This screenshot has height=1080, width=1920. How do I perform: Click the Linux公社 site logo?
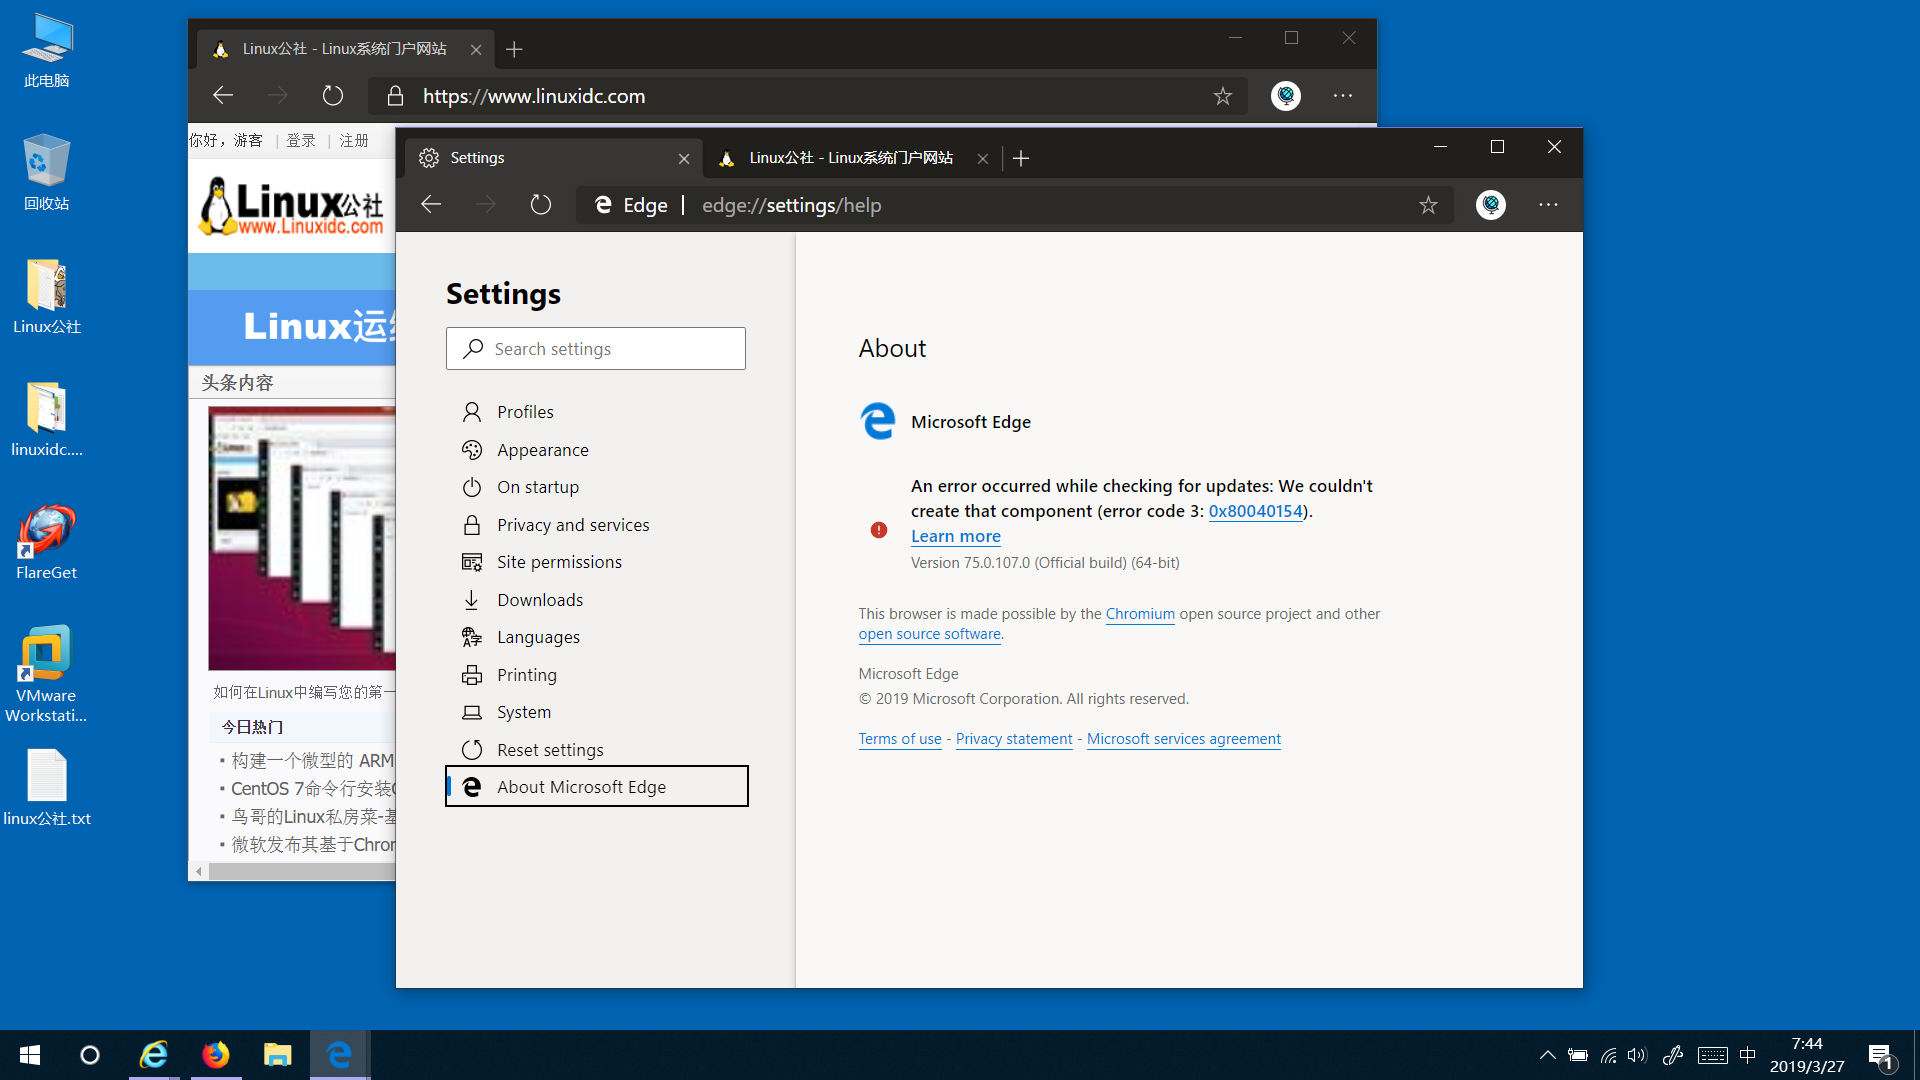(291, 207)
